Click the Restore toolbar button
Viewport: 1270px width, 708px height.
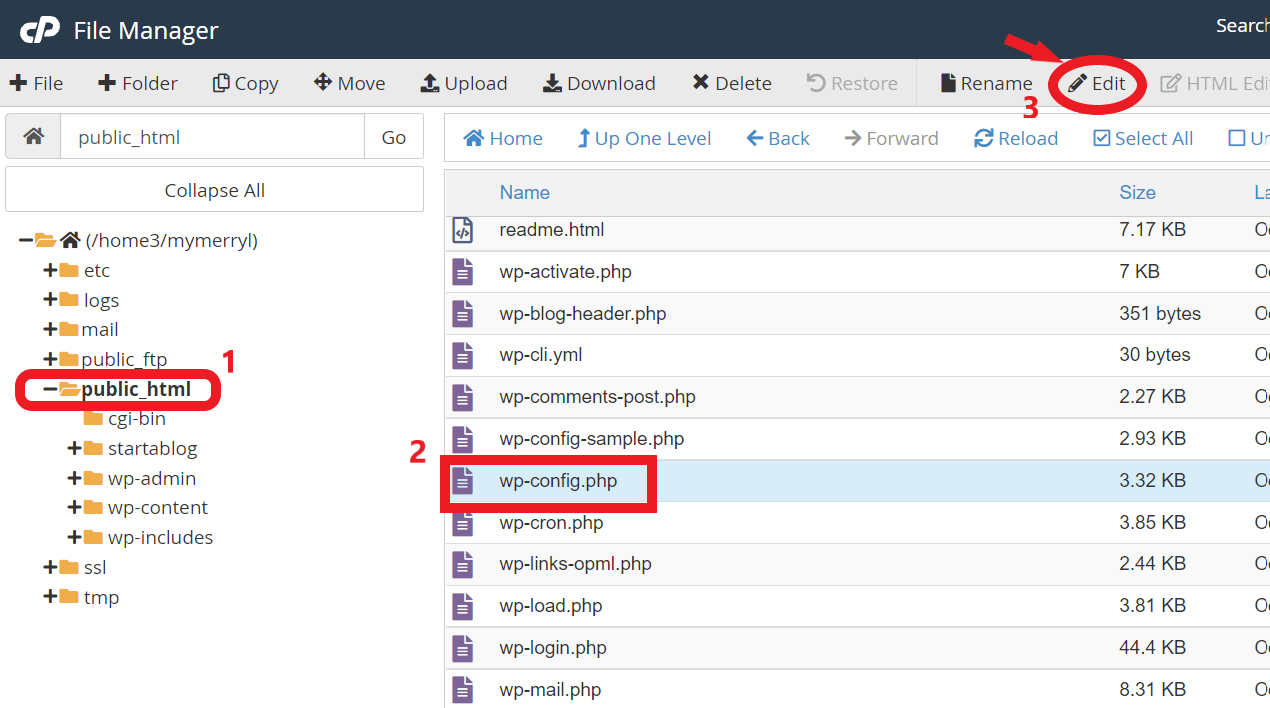pyautogui.click(x=852, y=83)
